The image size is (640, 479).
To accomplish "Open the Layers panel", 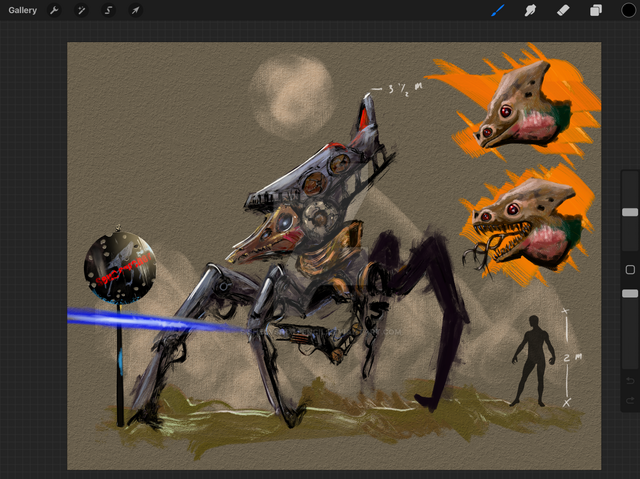I will click(x=595, y=10).
